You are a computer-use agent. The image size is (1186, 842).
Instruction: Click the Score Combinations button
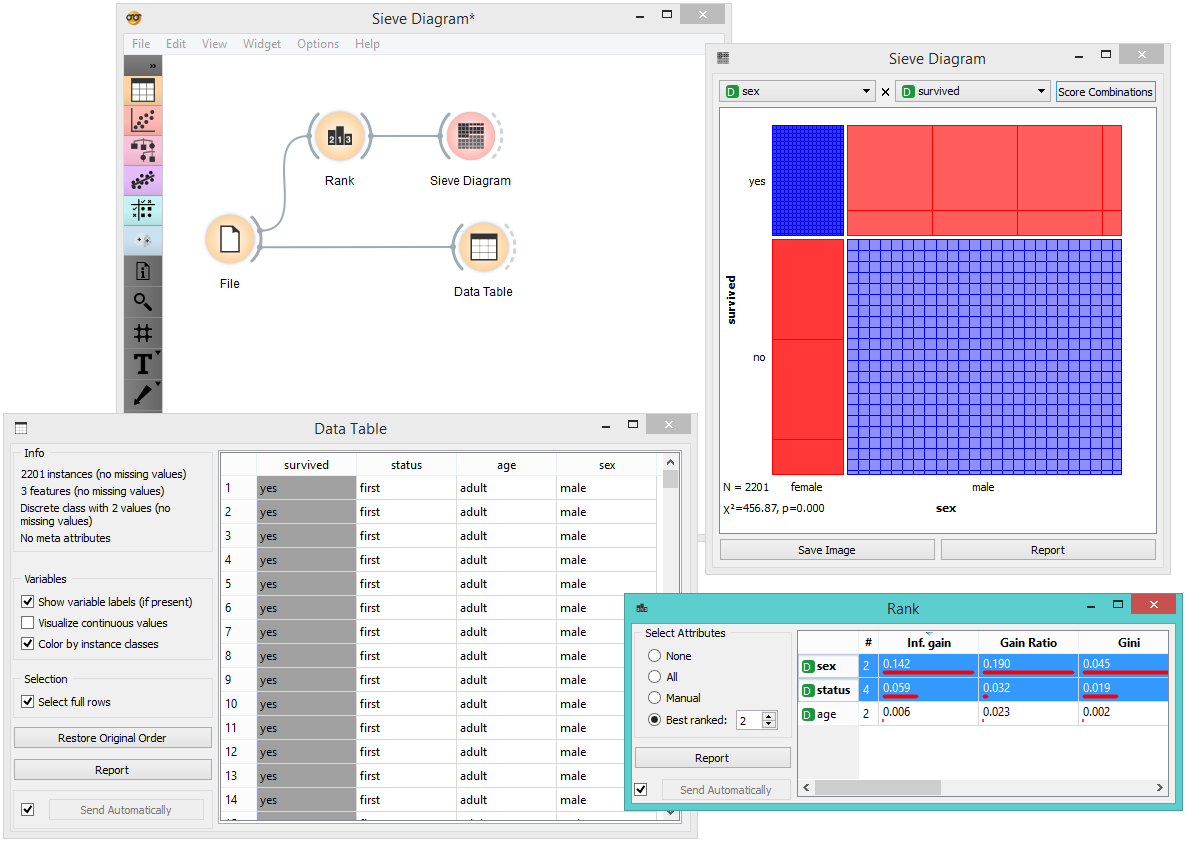click(x=1105, y=92)
